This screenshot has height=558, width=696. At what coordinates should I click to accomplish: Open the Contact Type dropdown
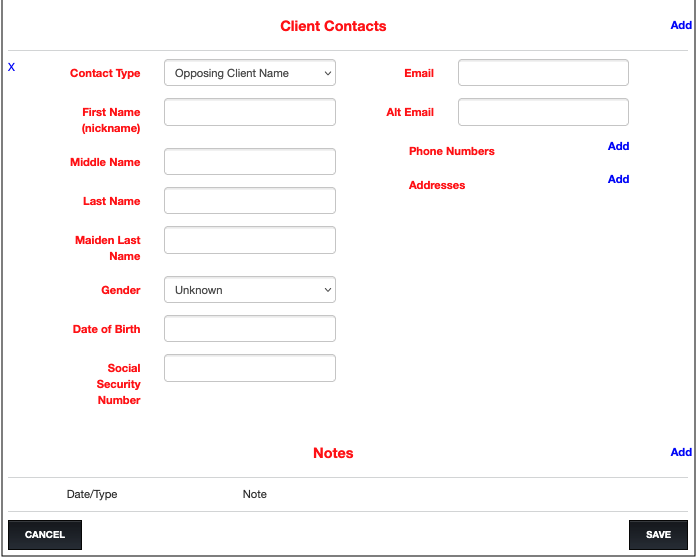249,73
